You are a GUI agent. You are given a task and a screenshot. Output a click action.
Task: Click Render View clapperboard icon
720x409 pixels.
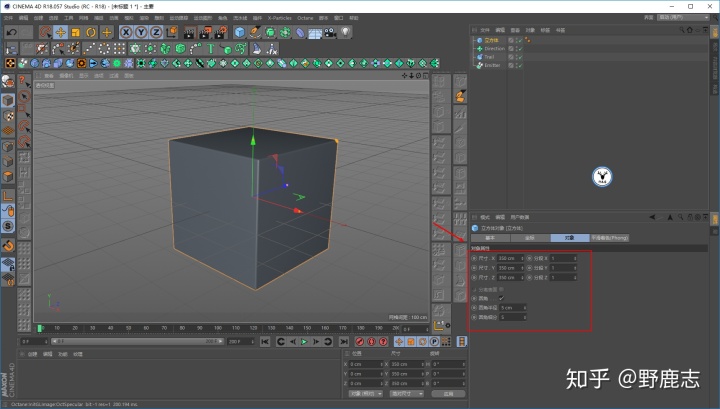point(190,32)
